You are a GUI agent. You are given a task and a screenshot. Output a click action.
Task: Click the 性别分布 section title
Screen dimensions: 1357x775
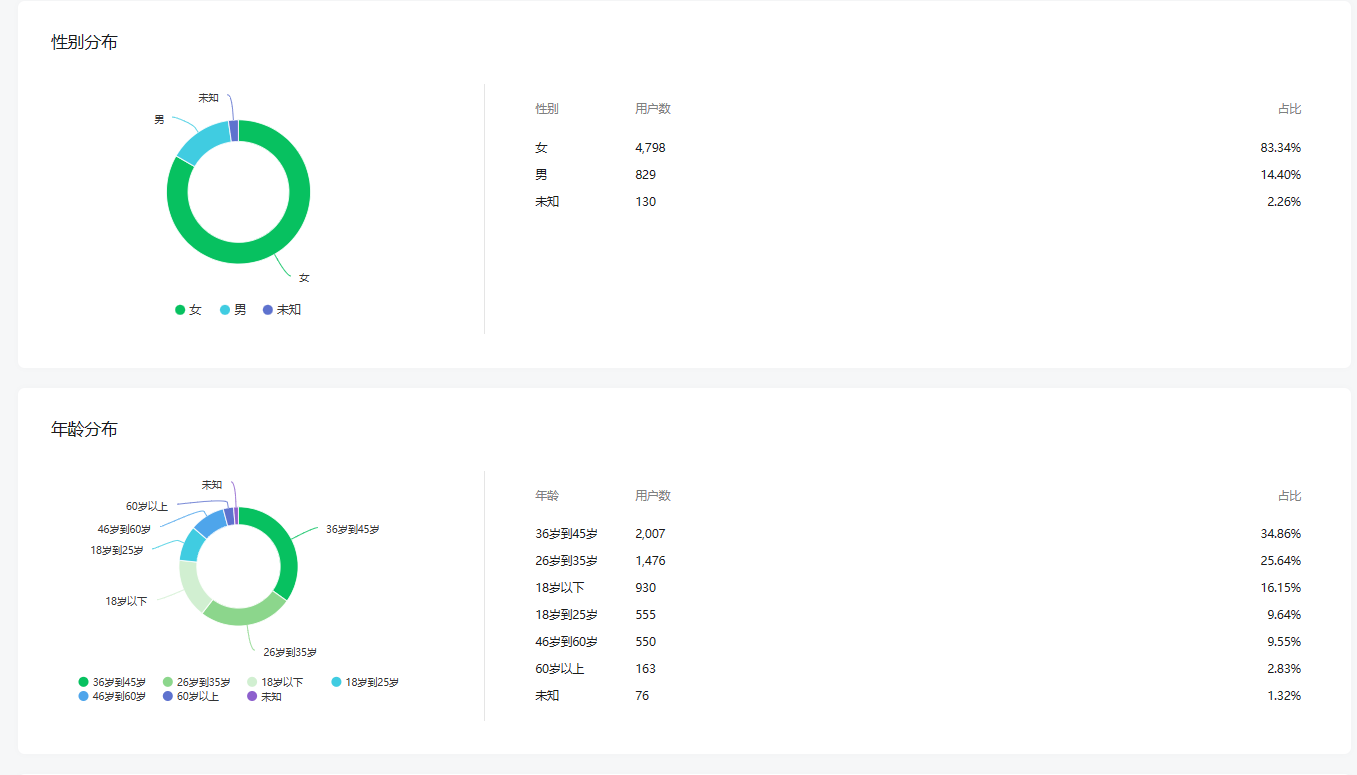point(84,42)
